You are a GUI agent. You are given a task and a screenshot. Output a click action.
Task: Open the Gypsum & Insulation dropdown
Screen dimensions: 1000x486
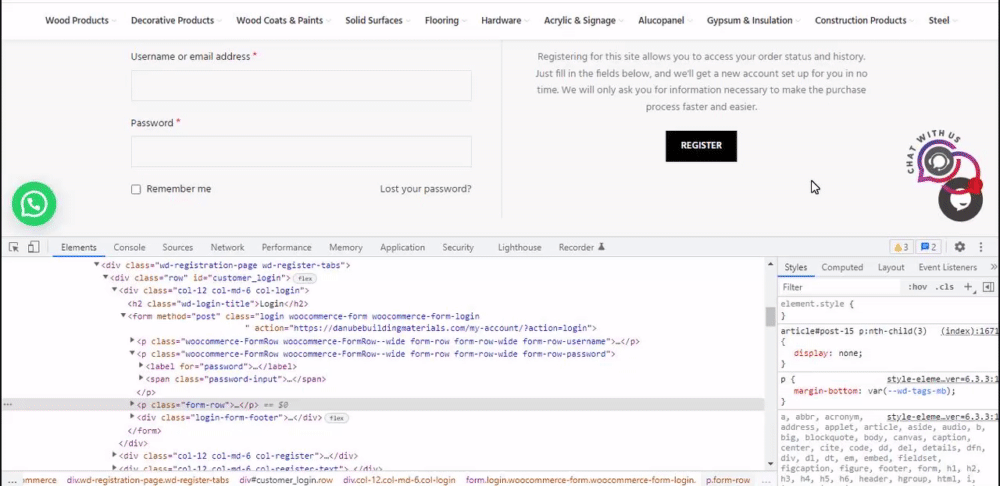click(753, 20)
